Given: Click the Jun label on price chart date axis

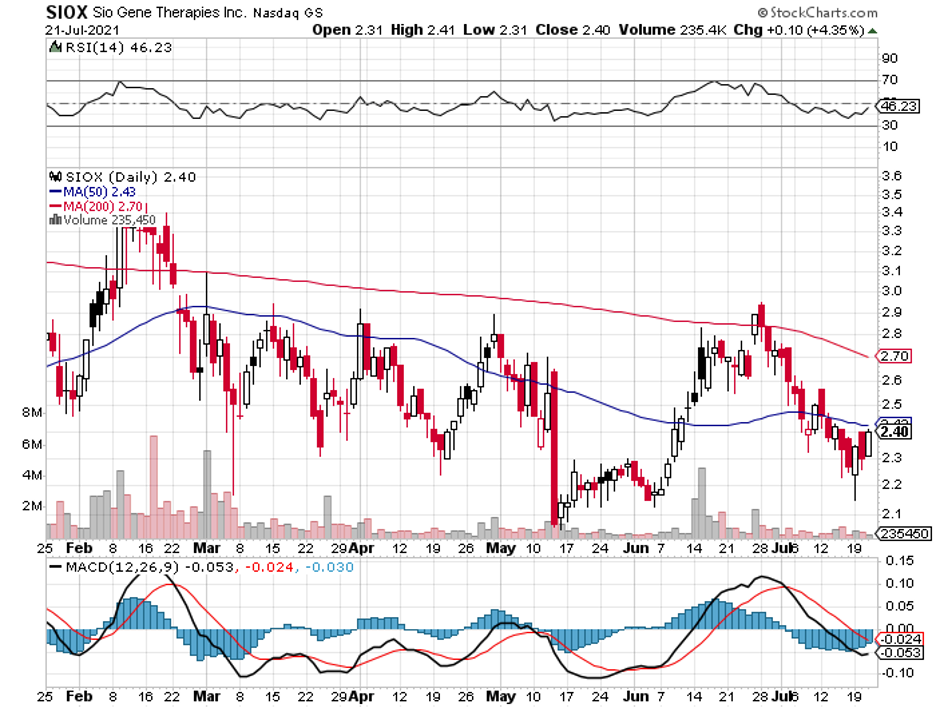Looking at the screenshot, I should tap(636, 549).
